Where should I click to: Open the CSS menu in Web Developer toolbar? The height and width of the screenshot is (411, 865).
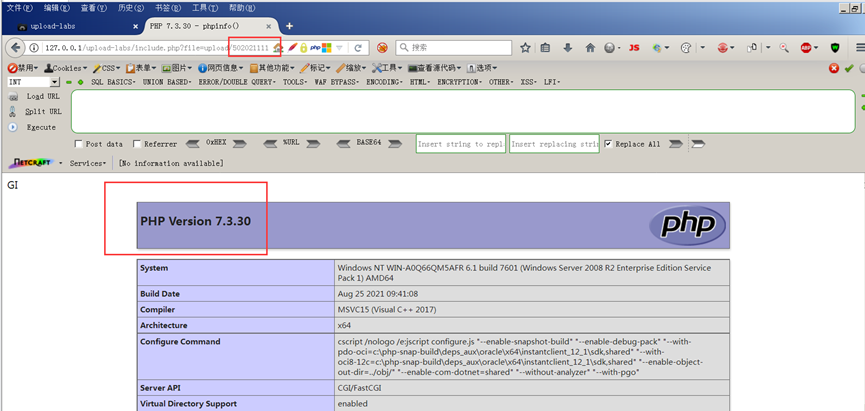pyautogui.click(x=106, y=68)
